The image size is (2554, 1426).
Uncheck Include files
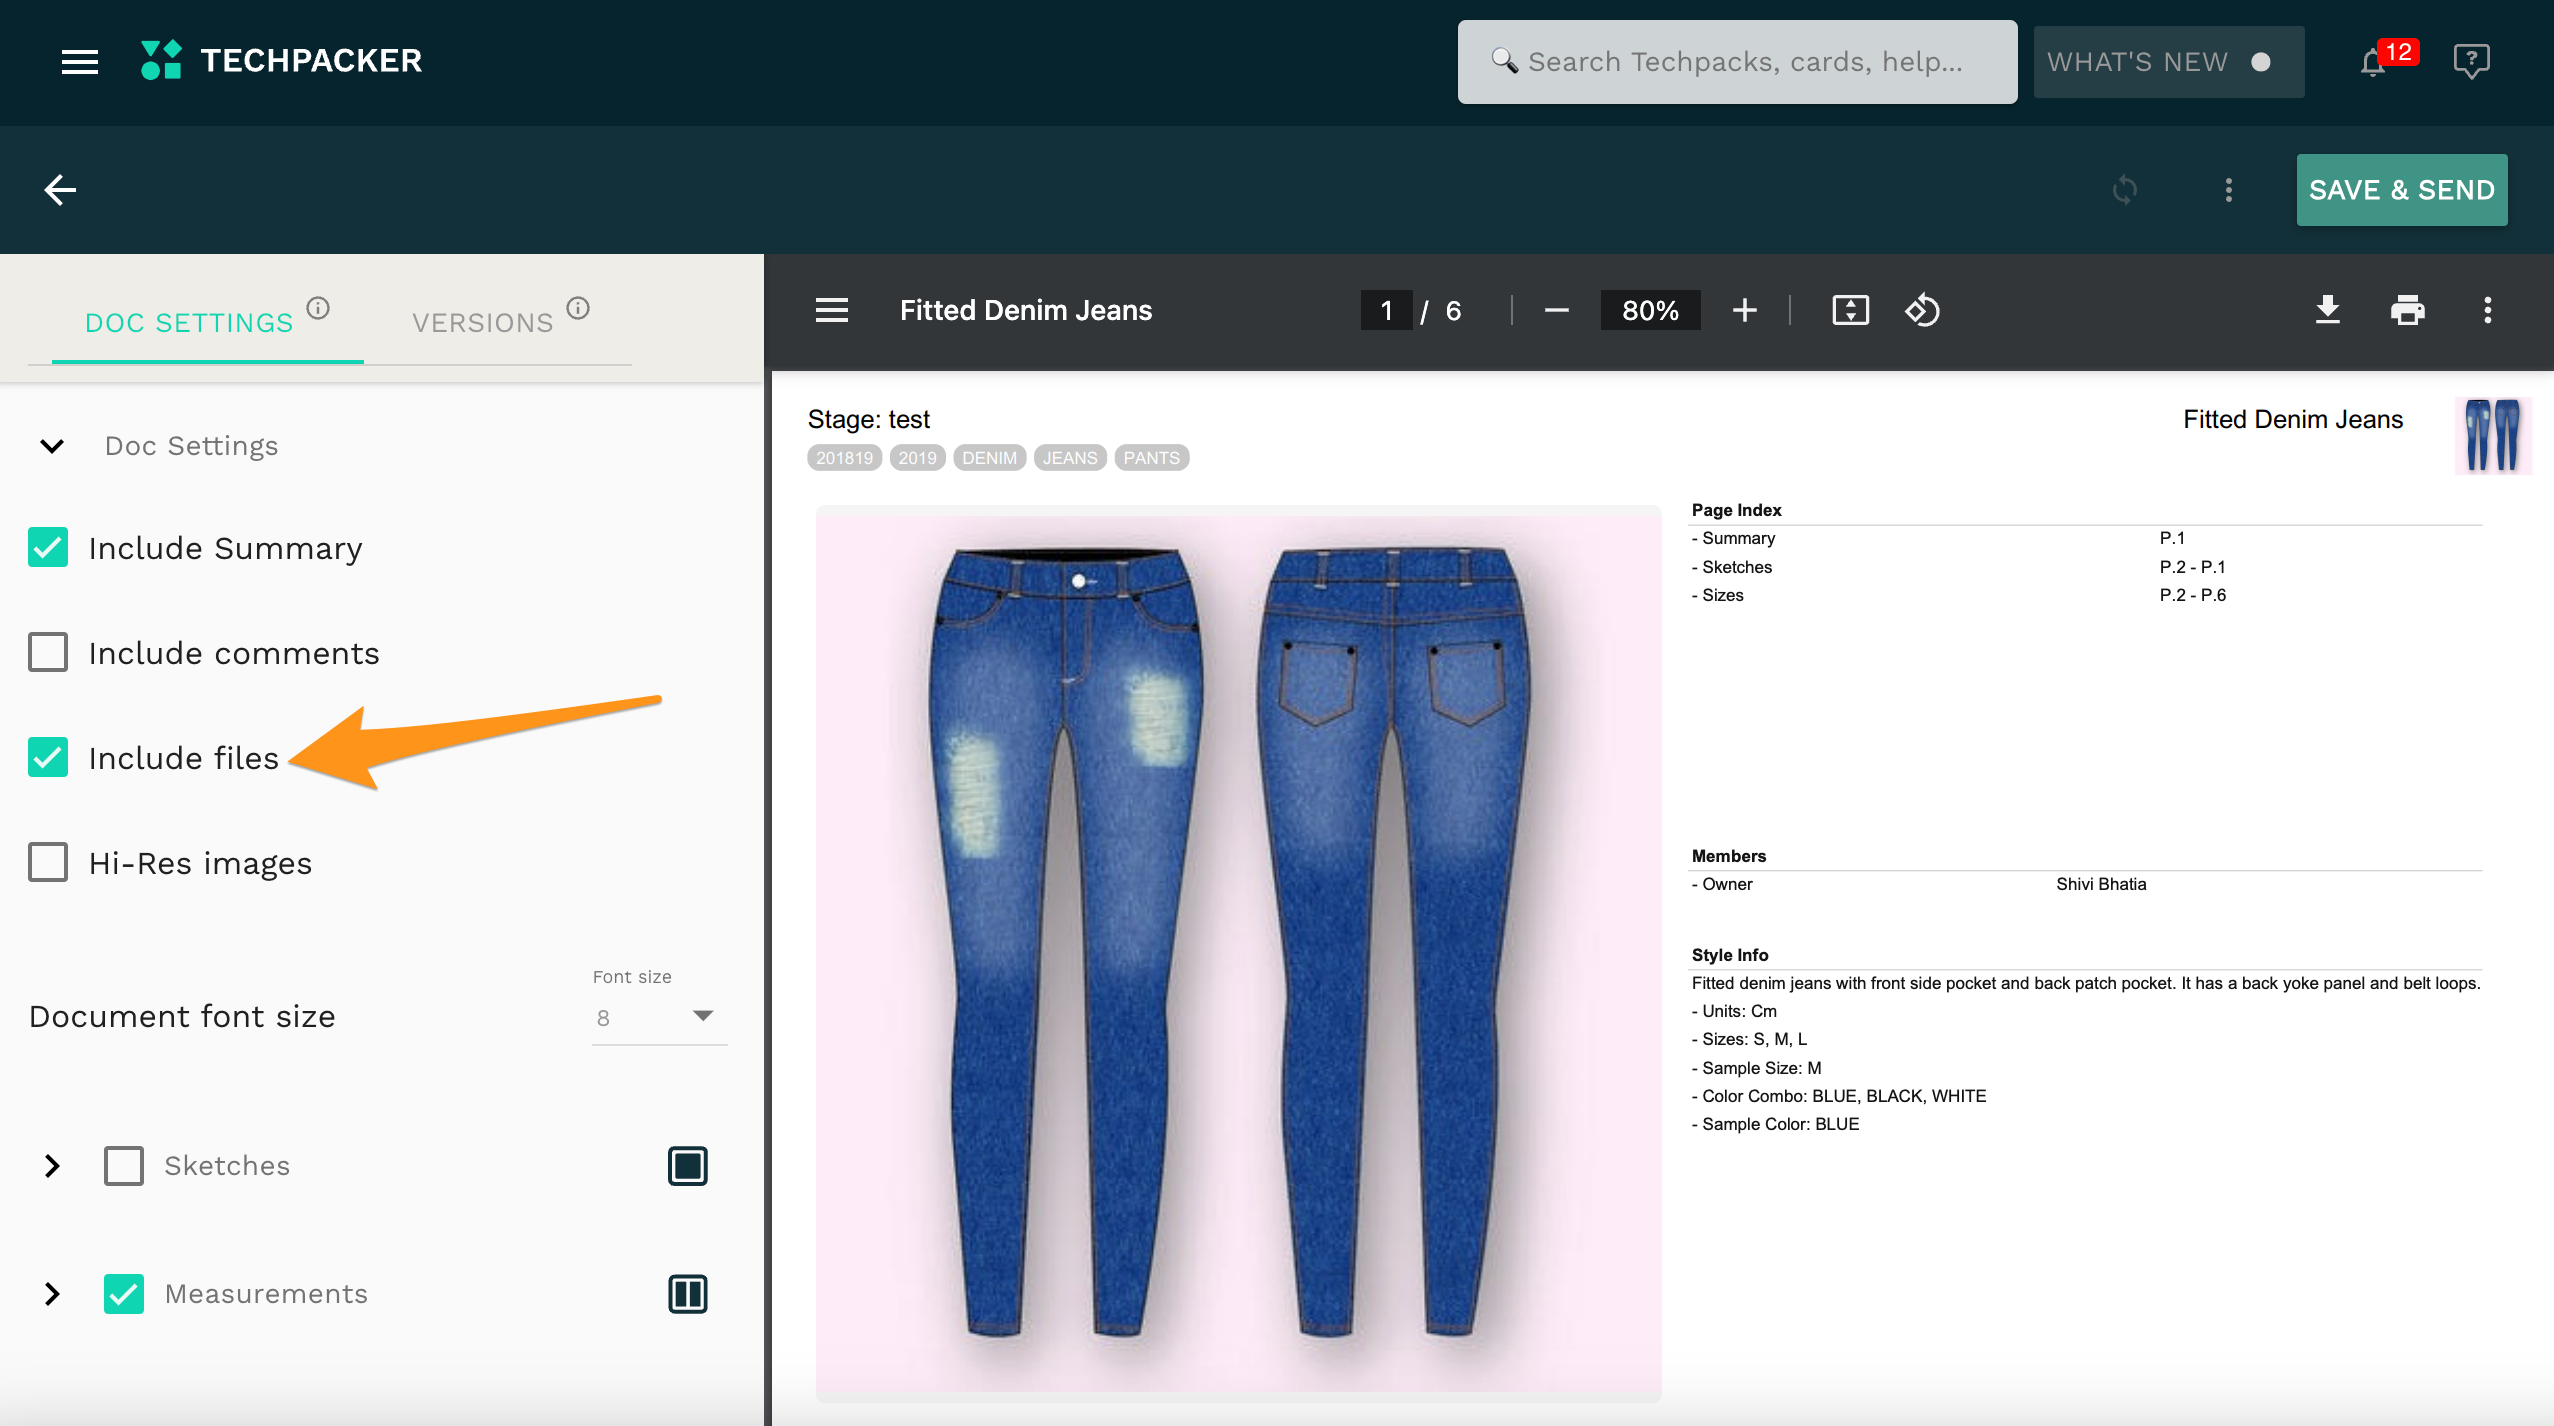[48, 757]
